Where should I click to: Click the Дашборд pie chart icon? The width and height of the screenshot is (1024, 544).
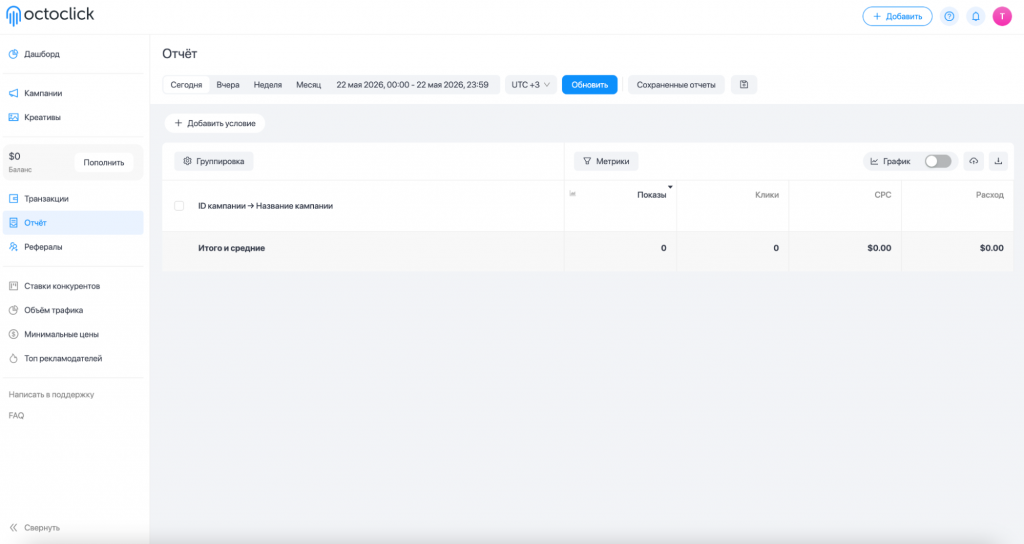pyautogui.click(x=13, y=54)
